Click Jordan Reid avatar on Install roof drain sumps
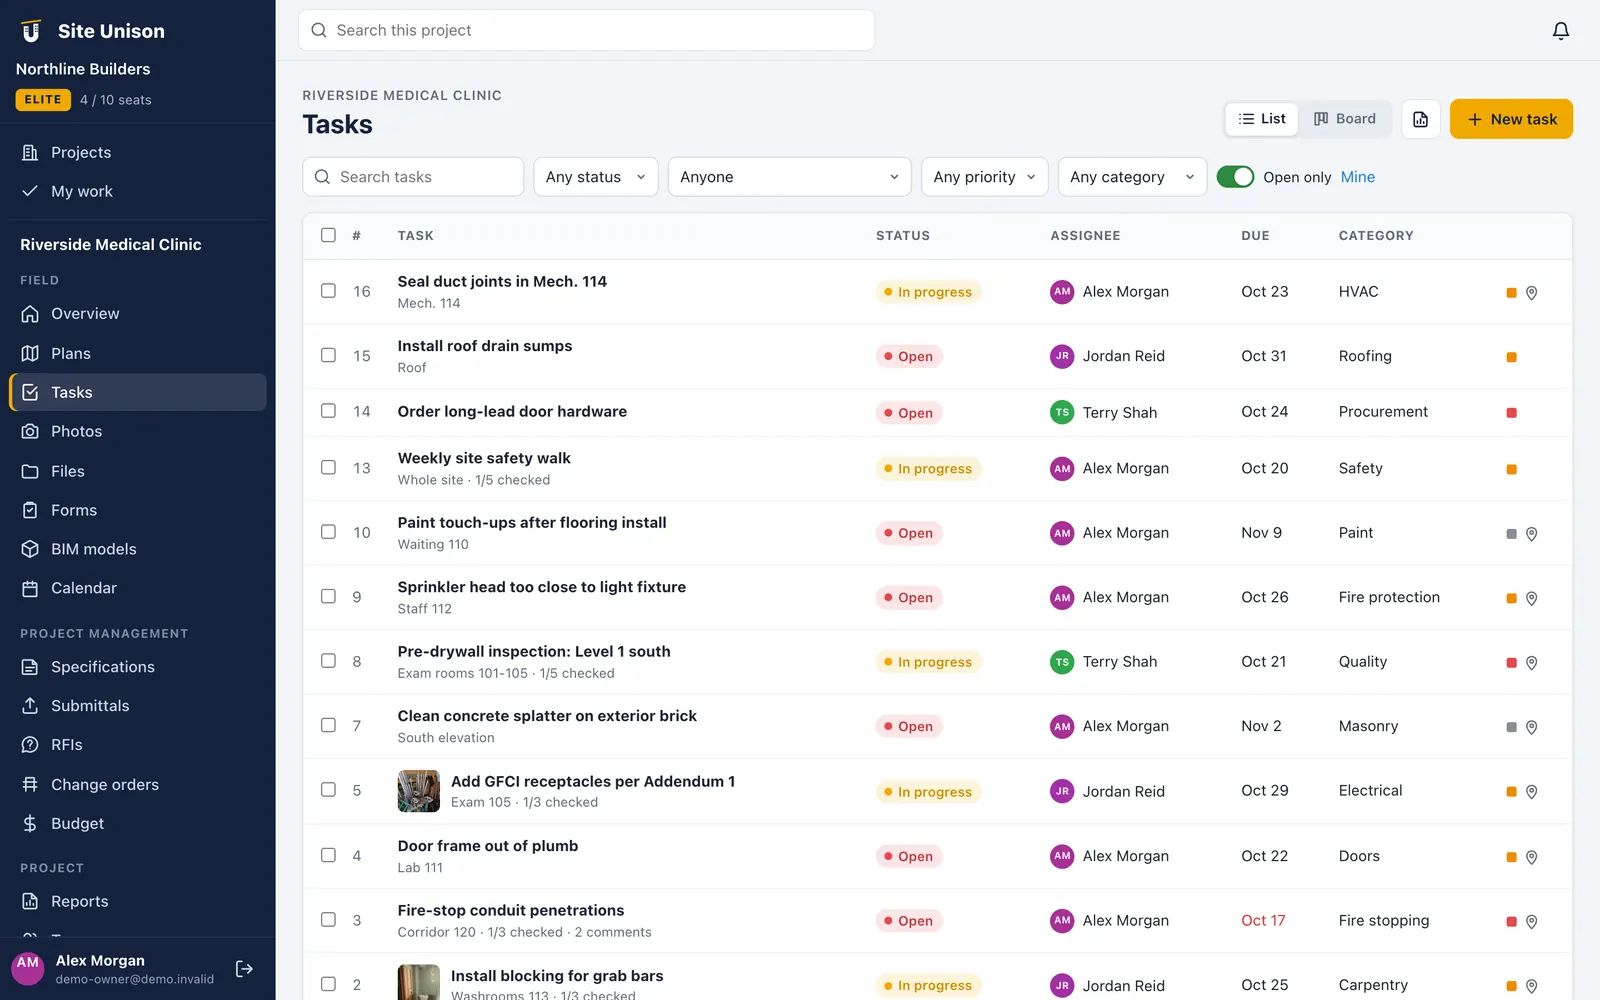 (1062, 356)
